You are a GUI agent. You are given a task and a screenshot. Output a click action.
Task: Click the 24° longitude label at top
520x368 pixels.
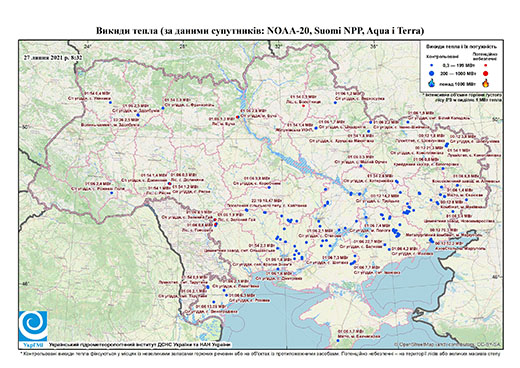coord(88,46)
